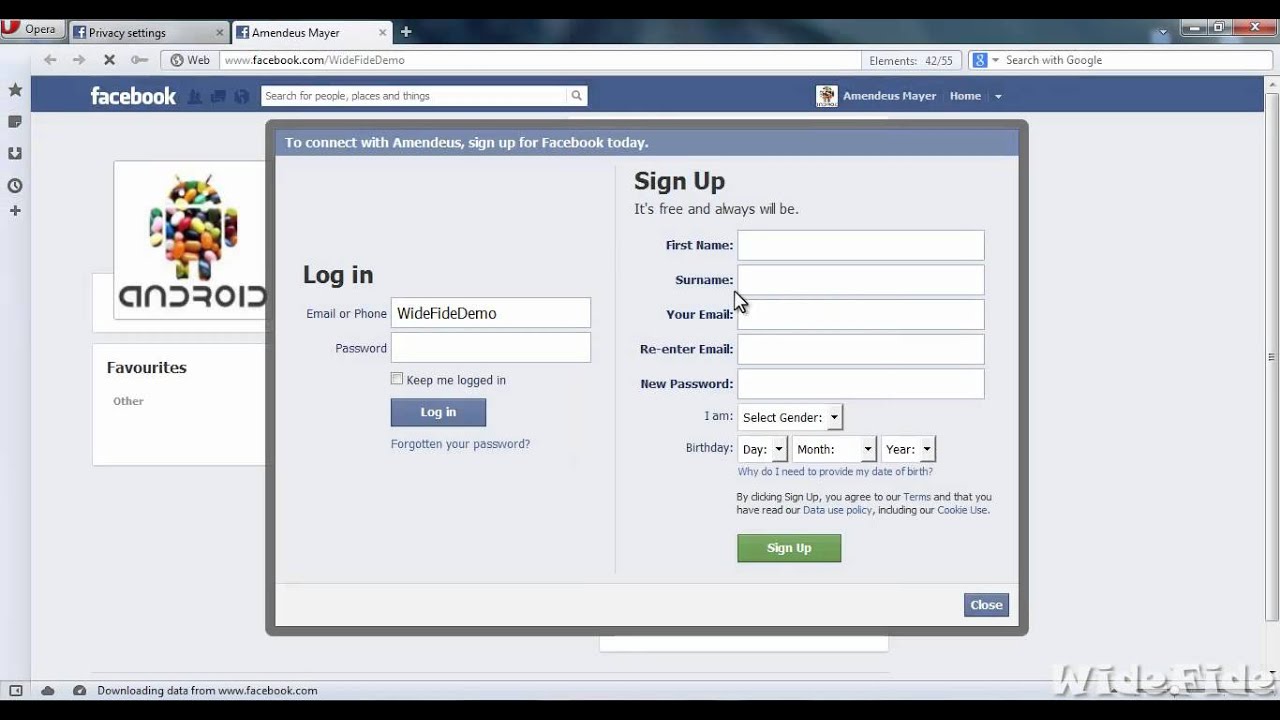
Task: Open the downloads panel in Opera sidebar
Action: (x=15, y=153)
